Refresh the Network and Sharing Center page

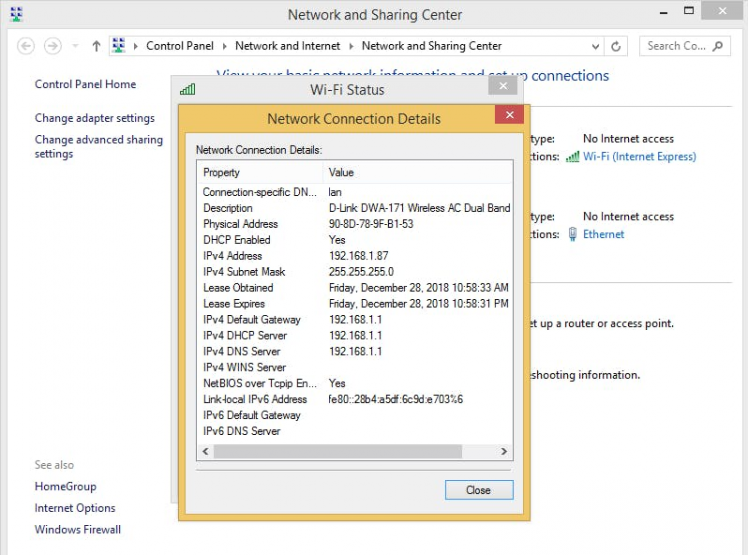pyautogui.click(x=617, y=46)
